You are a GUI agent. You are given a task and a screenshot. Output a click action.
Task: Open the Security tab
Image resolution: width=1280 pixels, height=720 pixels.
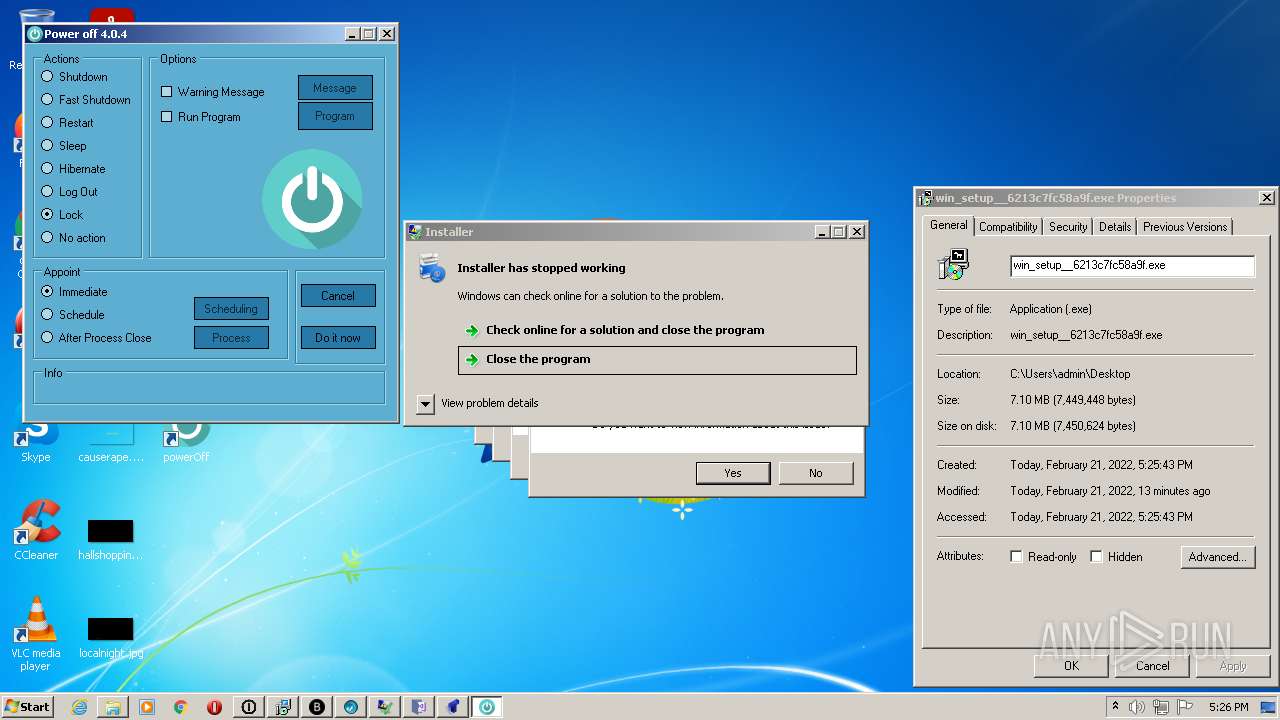click(x=1068, y=227)
